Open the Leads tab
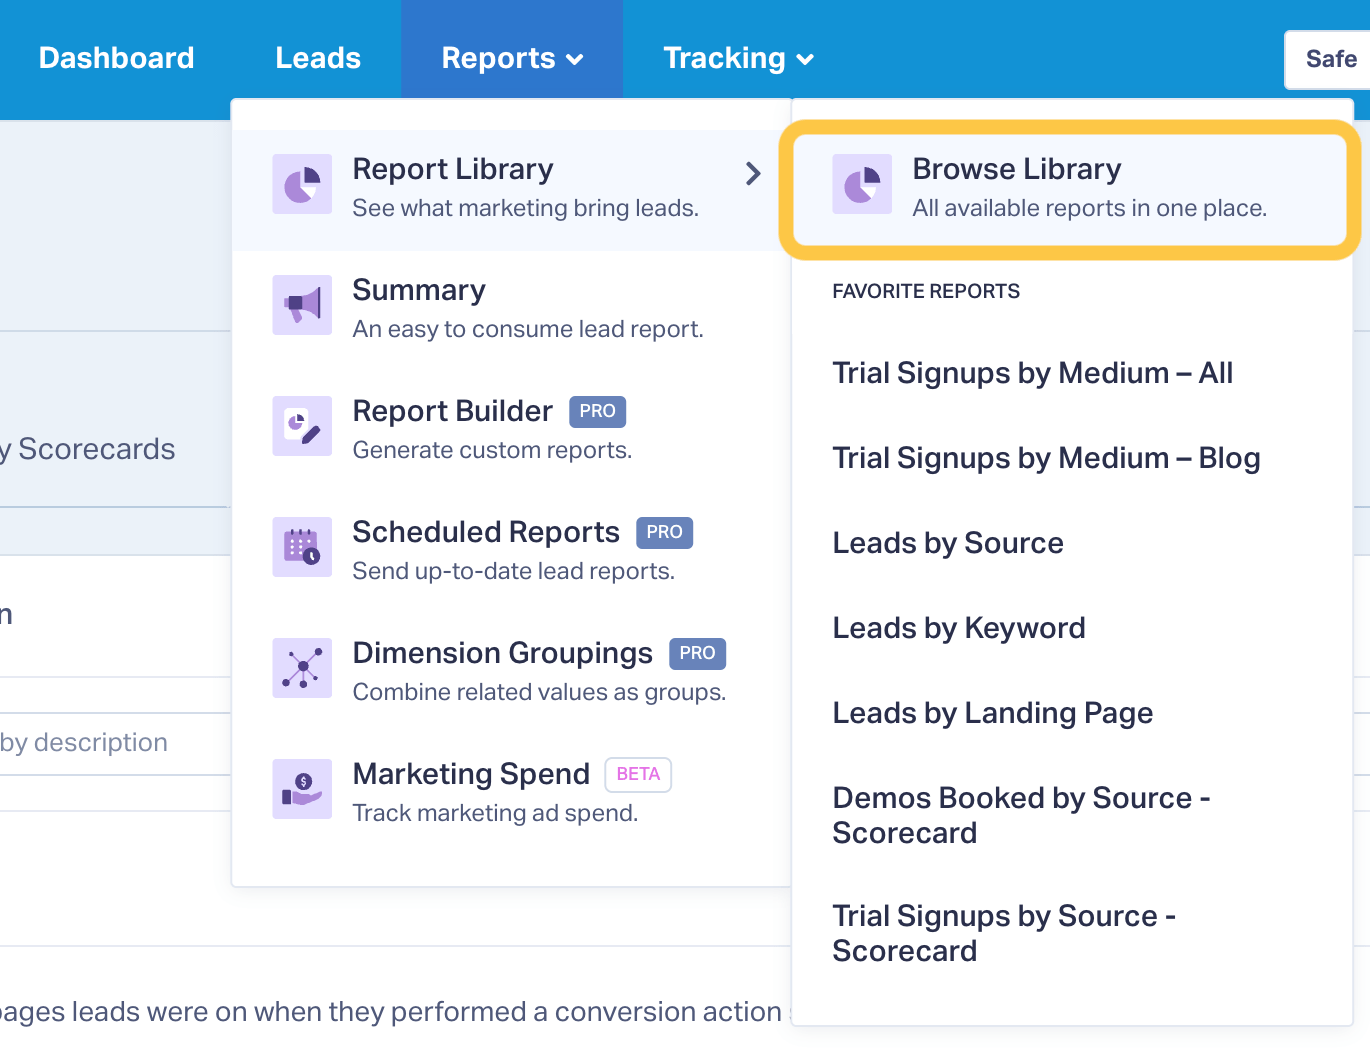Screen dimensions: 1370x1050 [x=318, y=58]
